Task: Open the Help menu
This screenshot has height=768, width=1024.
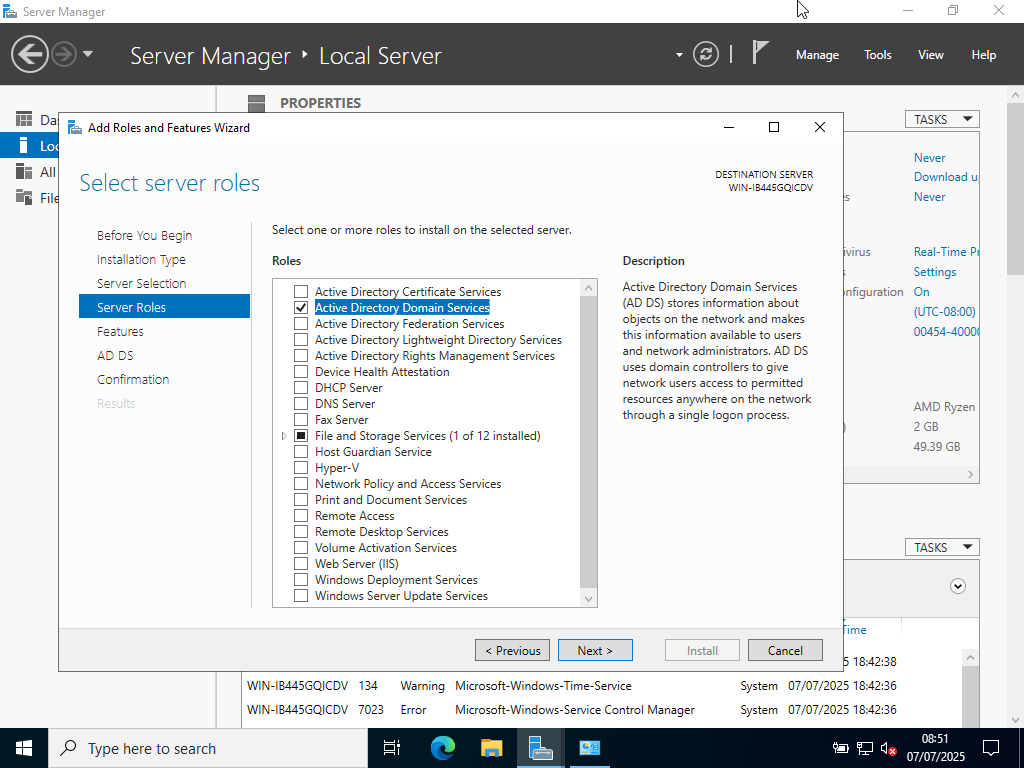Action: pyautogui.click(x=984, y=55)
